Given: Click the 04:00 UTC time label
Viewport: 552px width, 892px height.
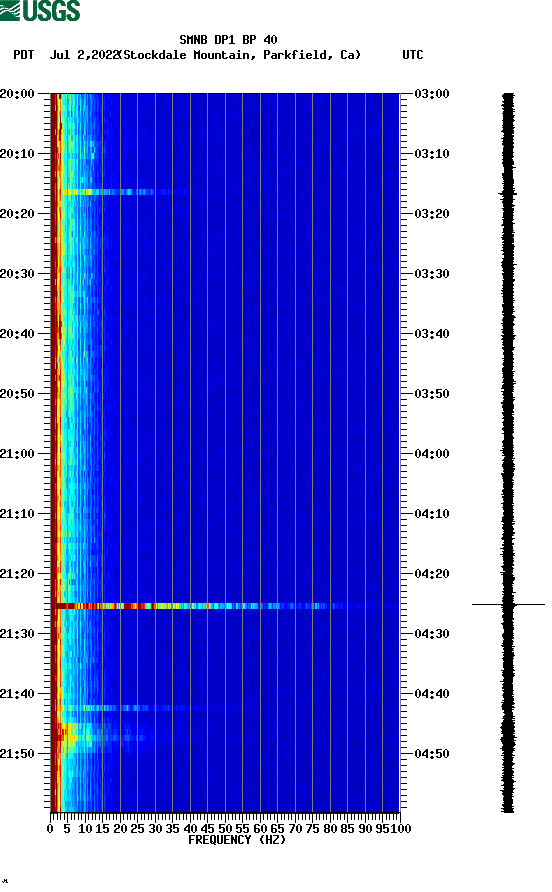Looking at the screenshot, I should (x=432, y=454).
